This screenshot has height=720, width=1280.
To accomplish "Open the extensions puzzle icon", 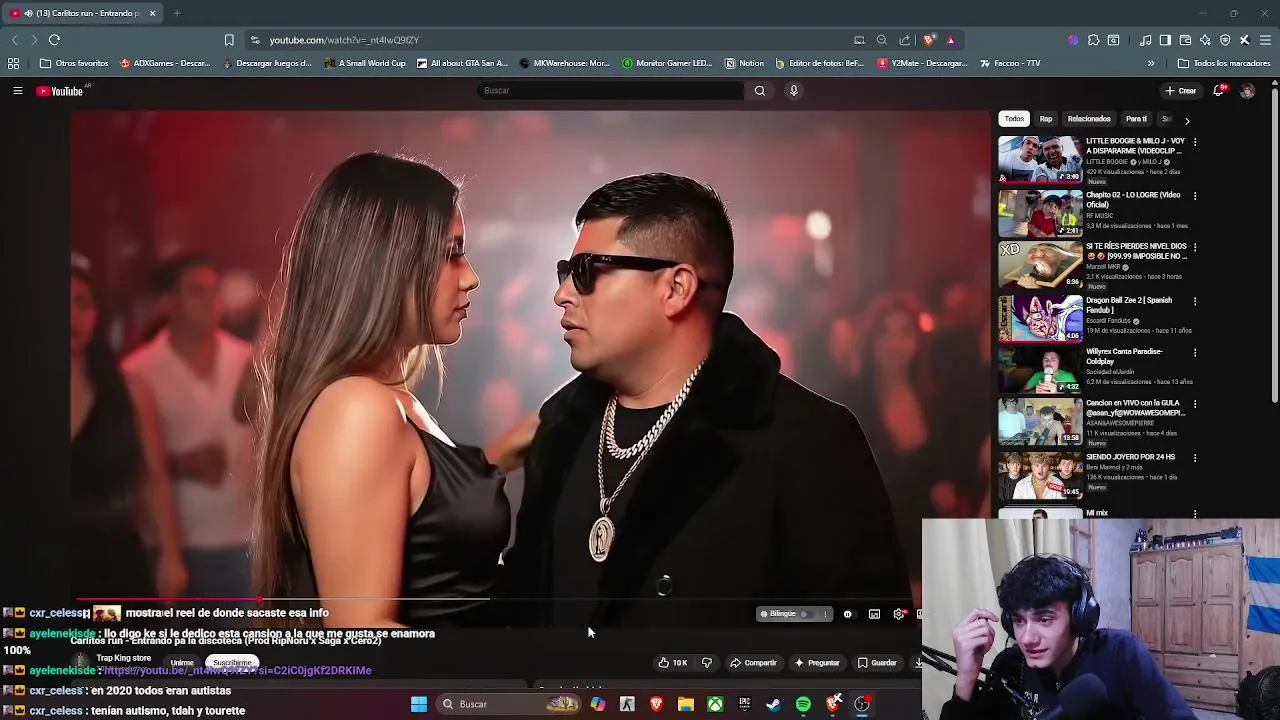I will 1093,40.
